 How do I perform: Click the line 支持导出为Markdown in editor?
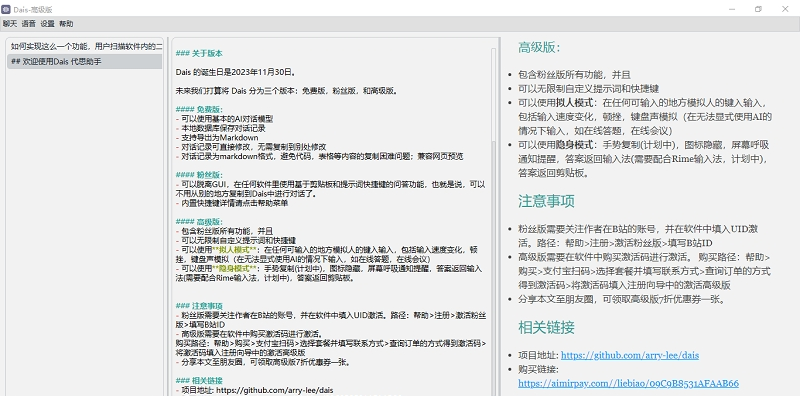[x=217, y=137]
